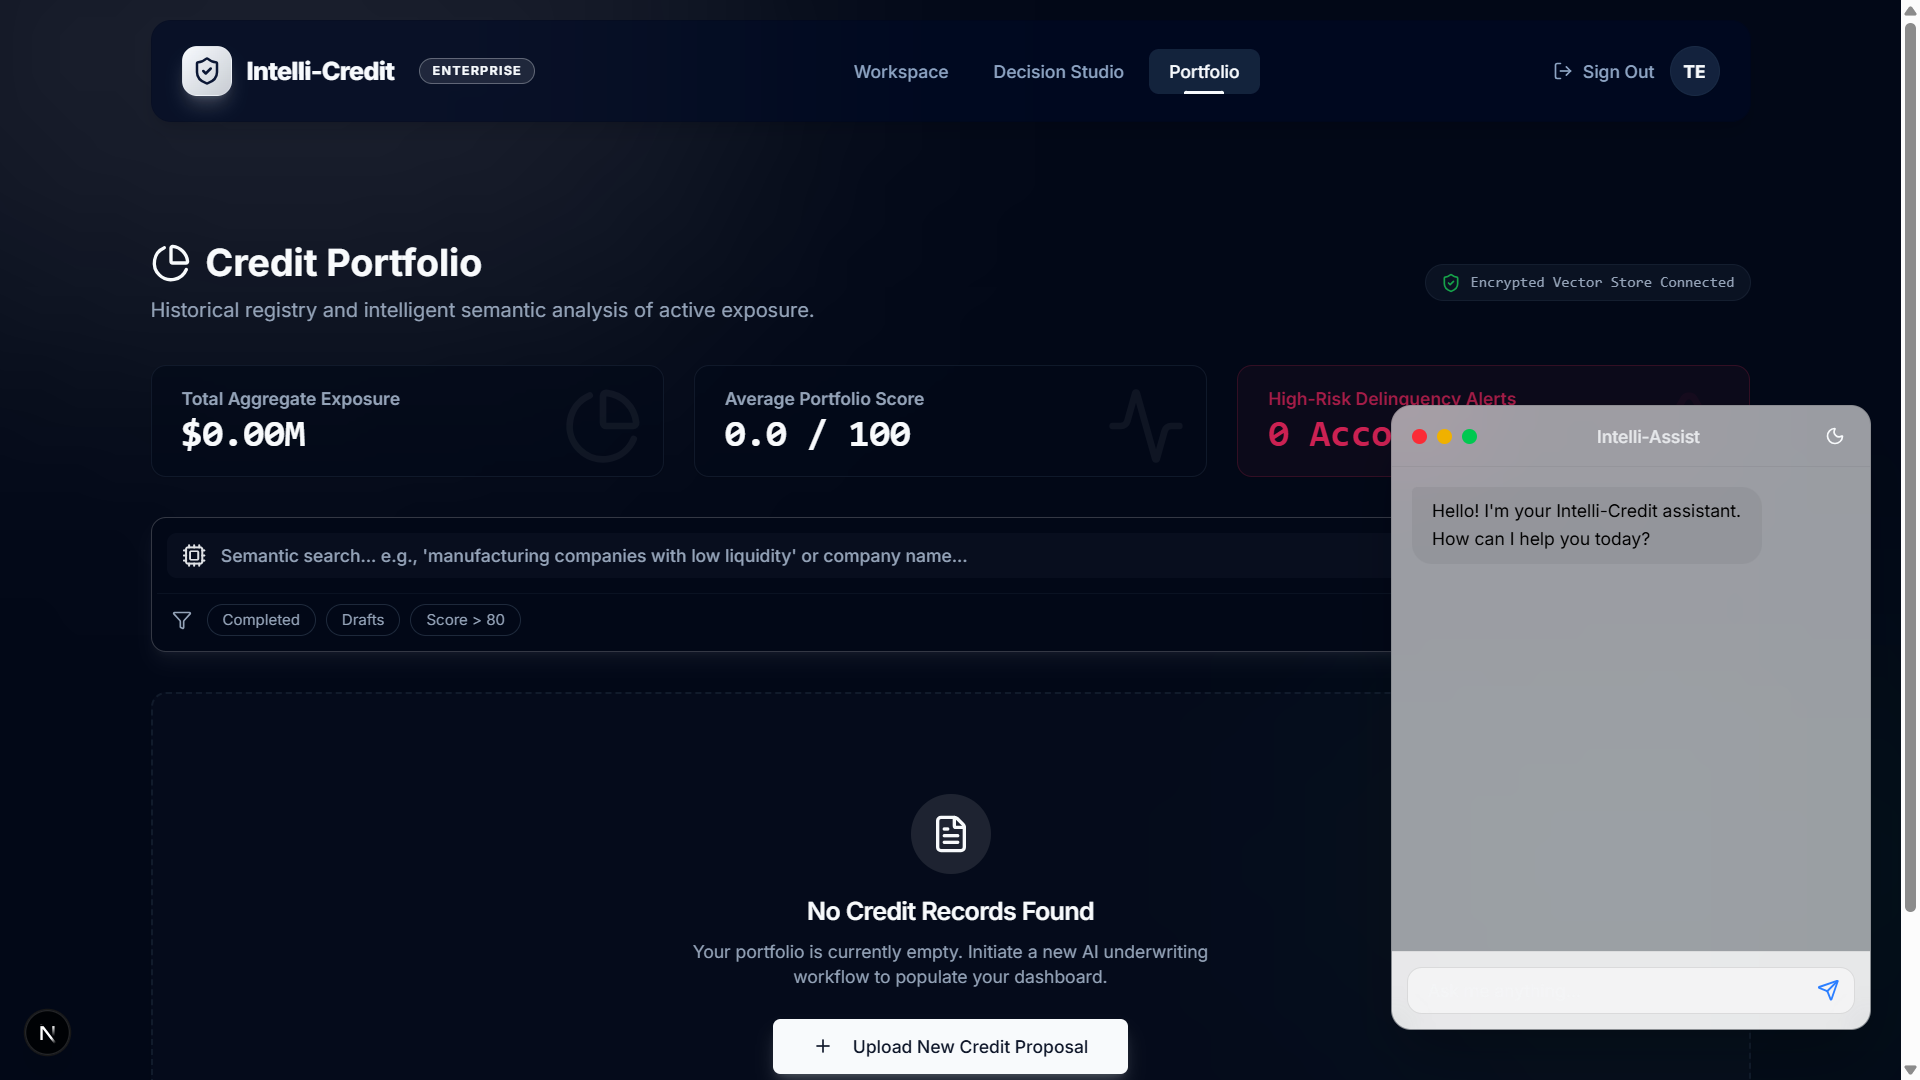Image resolution: width=1920 pixels, height=1080 pixels.
Task: Open the Decision Studio tab
Action: (x=1058, y=72)
